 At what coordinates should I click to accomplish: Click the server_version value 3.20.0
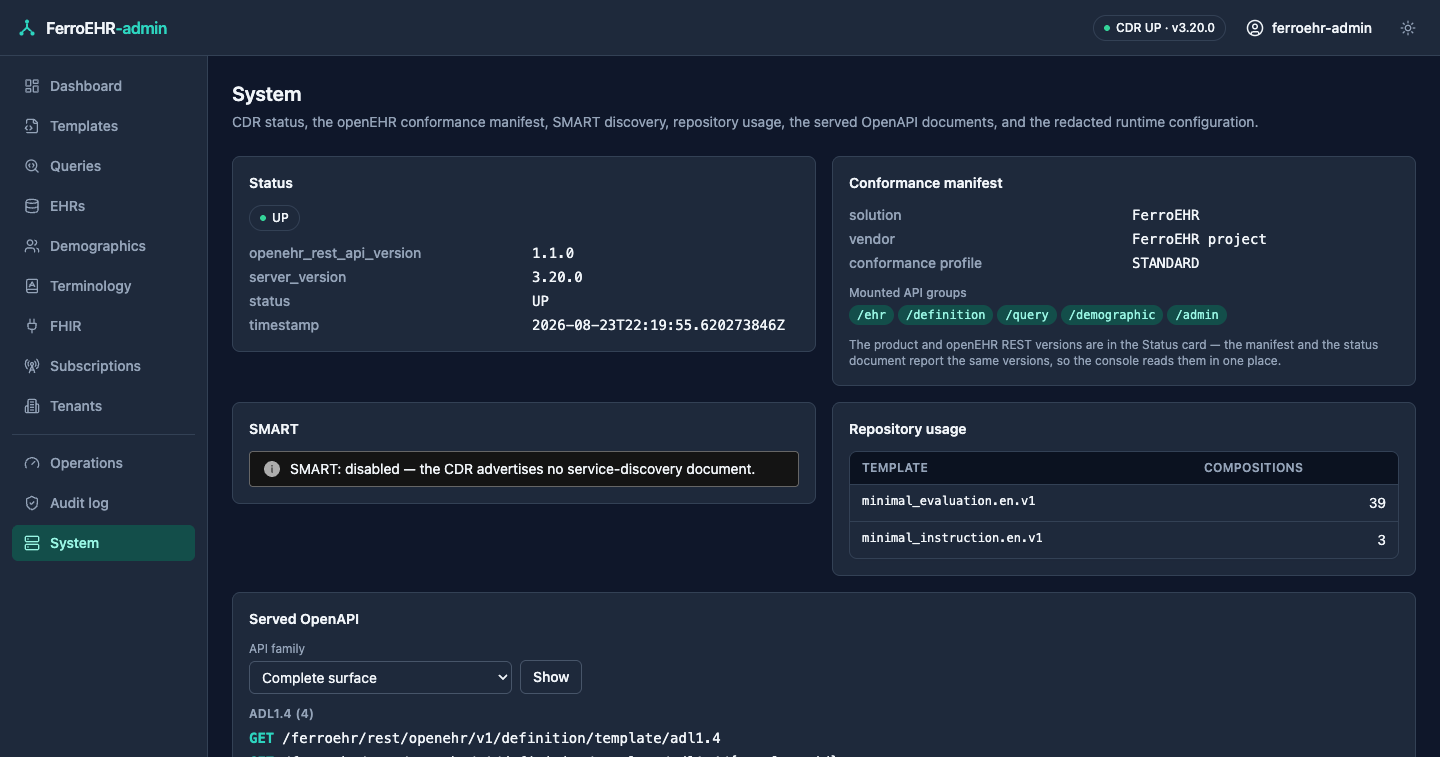[x=557, y=277]
